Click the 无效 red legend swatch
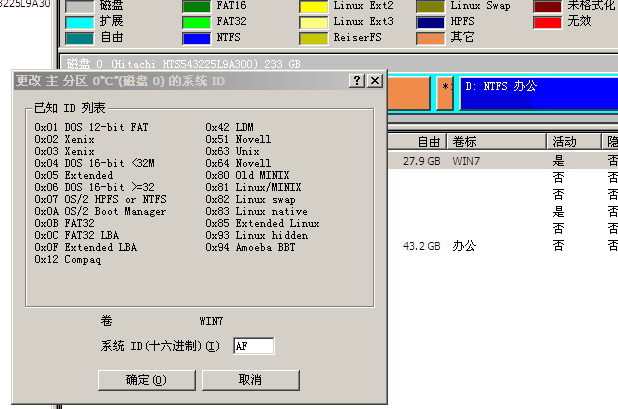Viewport: 618px width, 409px height. (x=548, y=21)
